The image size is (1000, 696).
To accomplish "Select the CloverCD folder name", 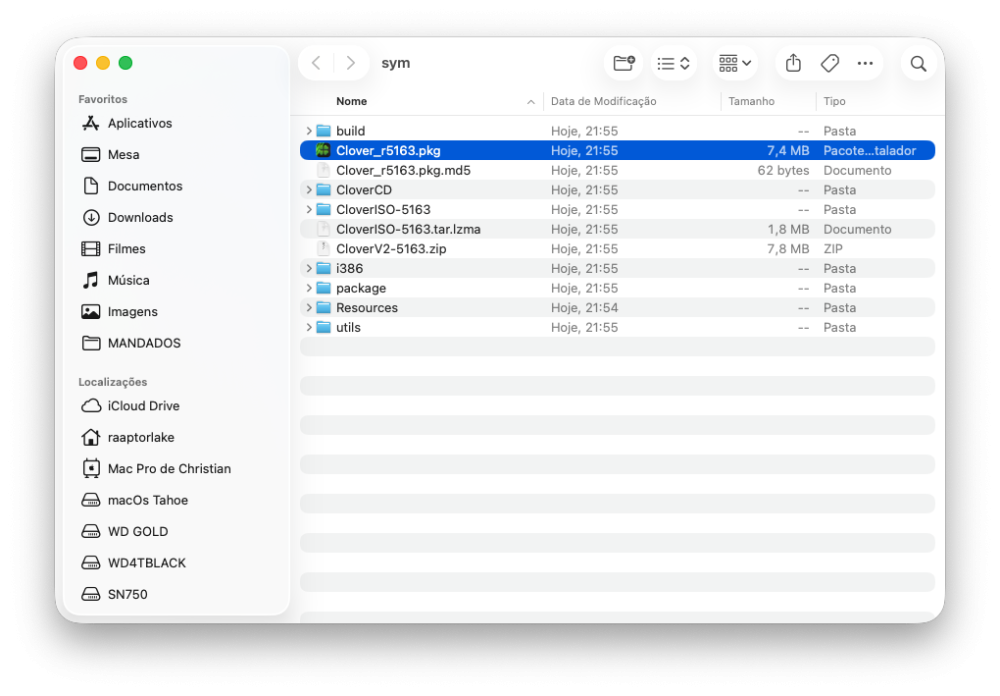I will pos(364,189).
